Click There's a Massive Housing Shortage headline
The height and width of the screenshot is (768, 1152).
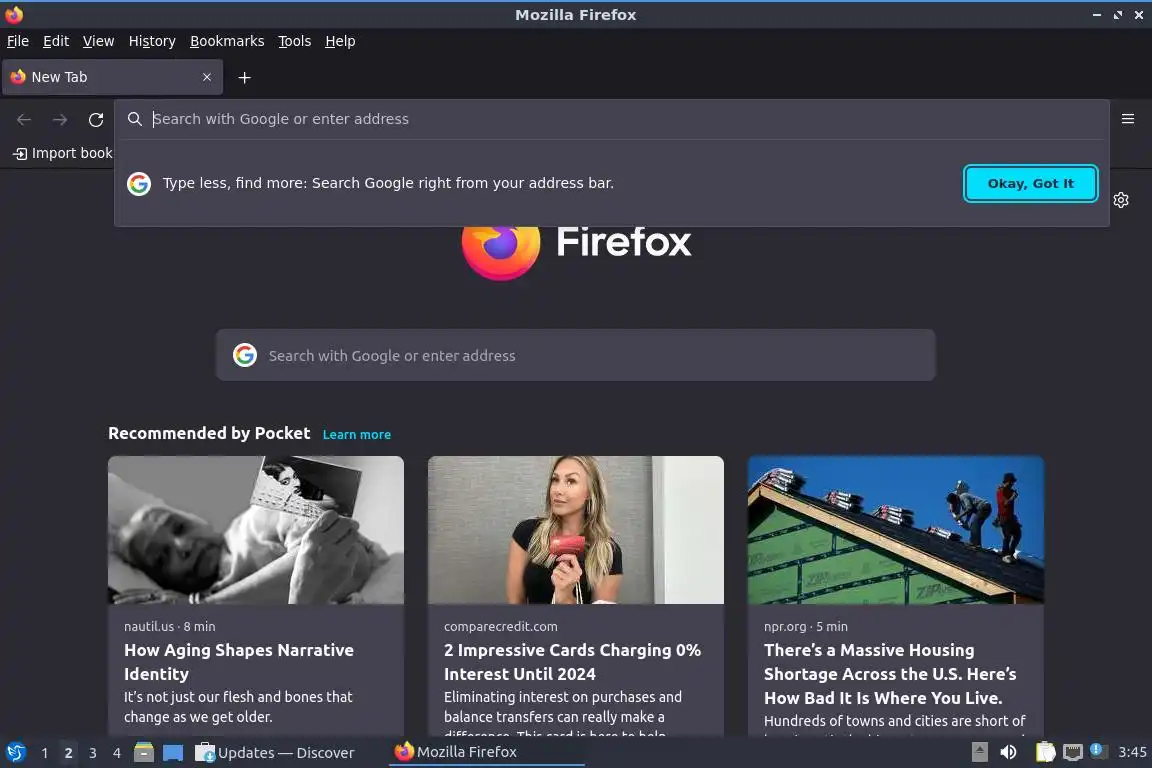pyautogui.click(x=890, y=674)
